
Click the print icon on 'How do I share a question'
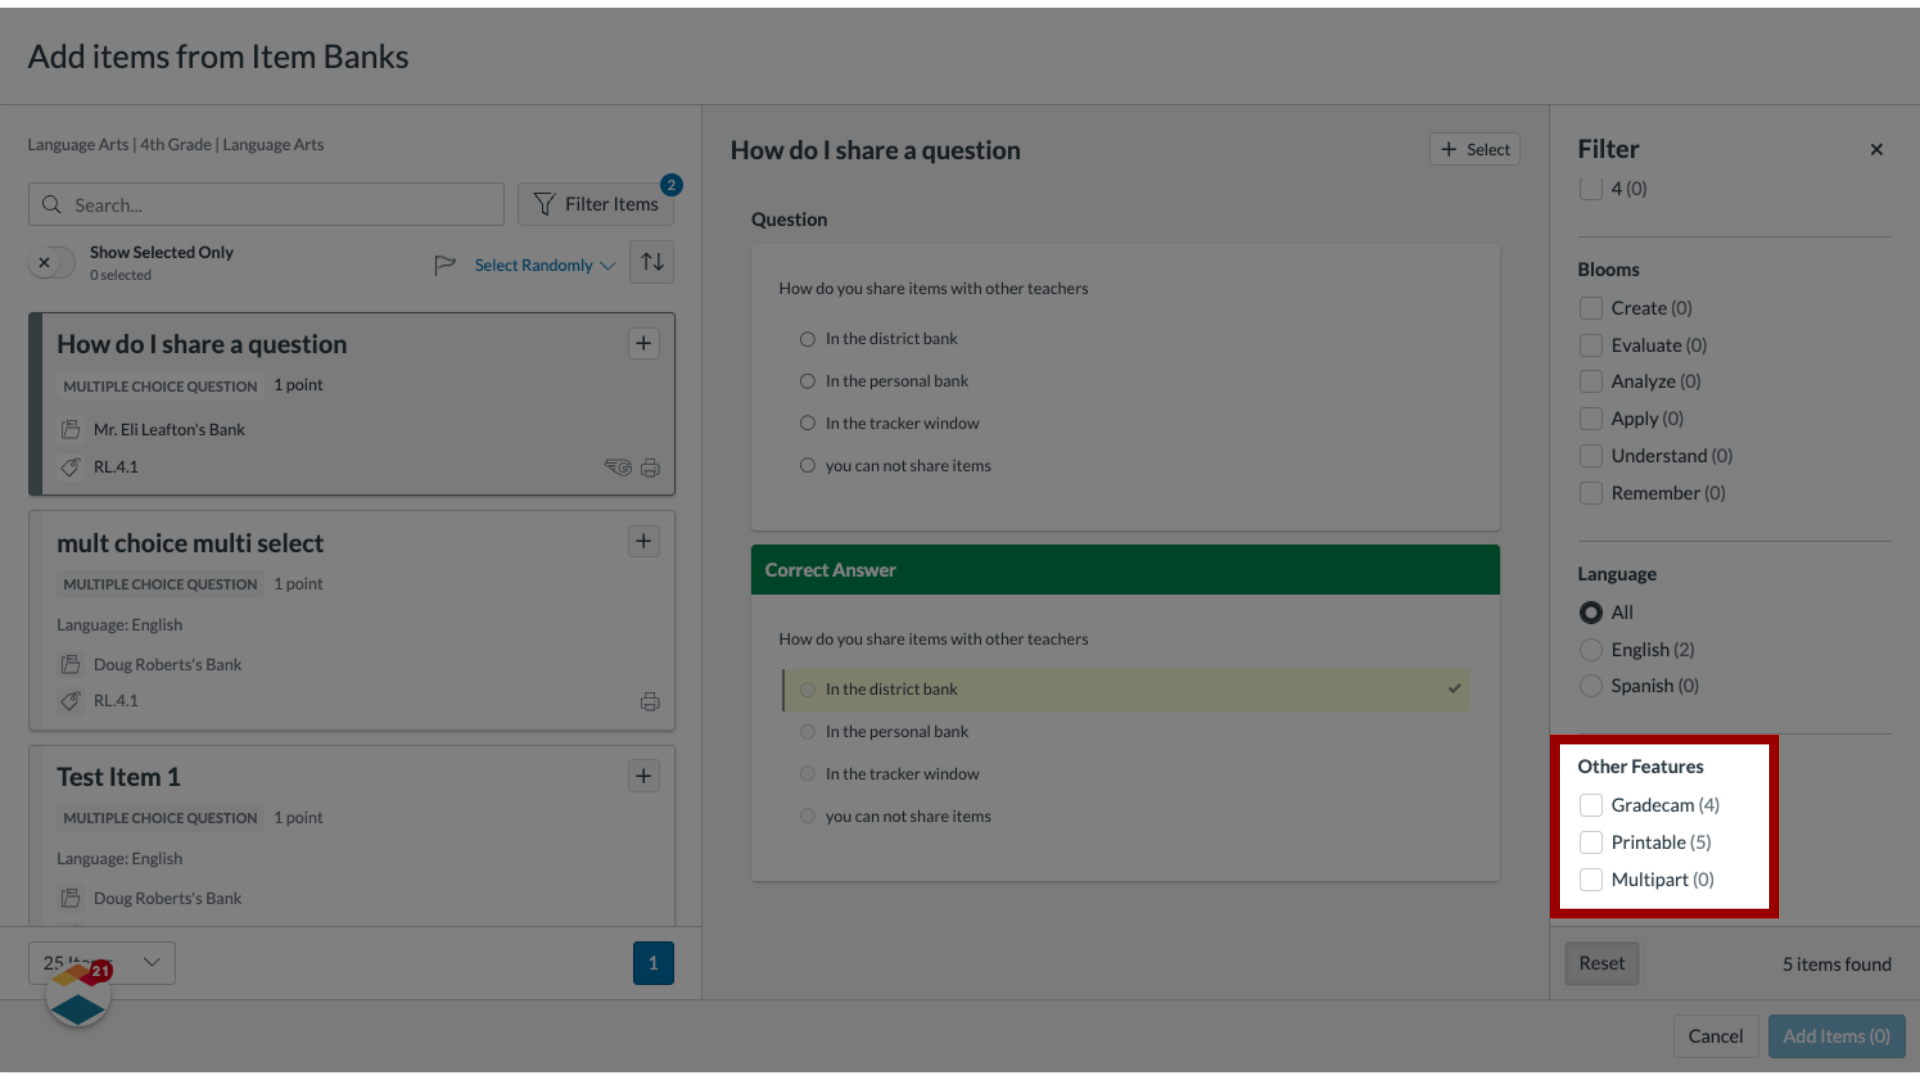pos(649,467)
